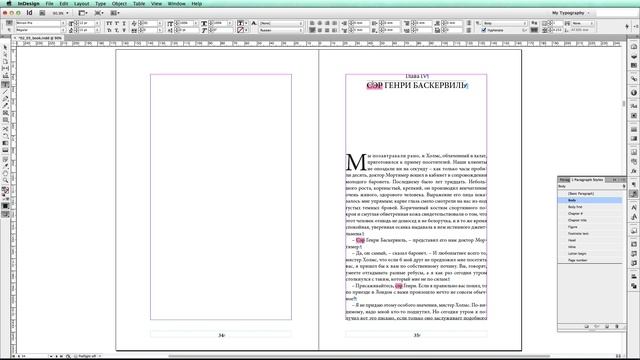640x360 pixels.
Task: Select the document tab 02_03_book.indd
Action: (39, 38)
